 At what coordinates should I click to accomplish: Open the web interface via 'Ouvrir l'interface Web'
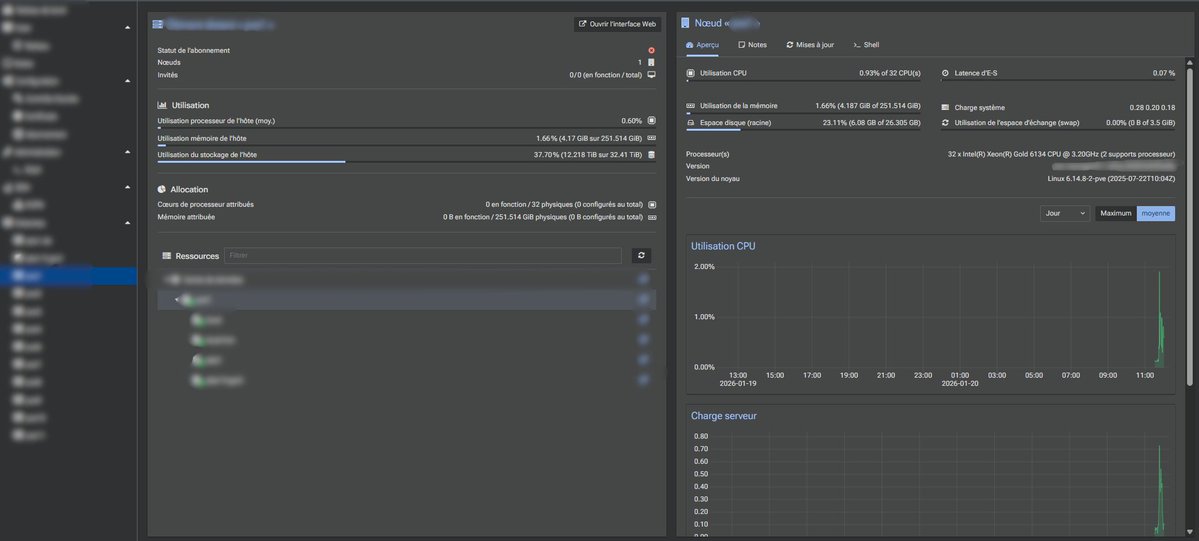click(x=617, y=24)
